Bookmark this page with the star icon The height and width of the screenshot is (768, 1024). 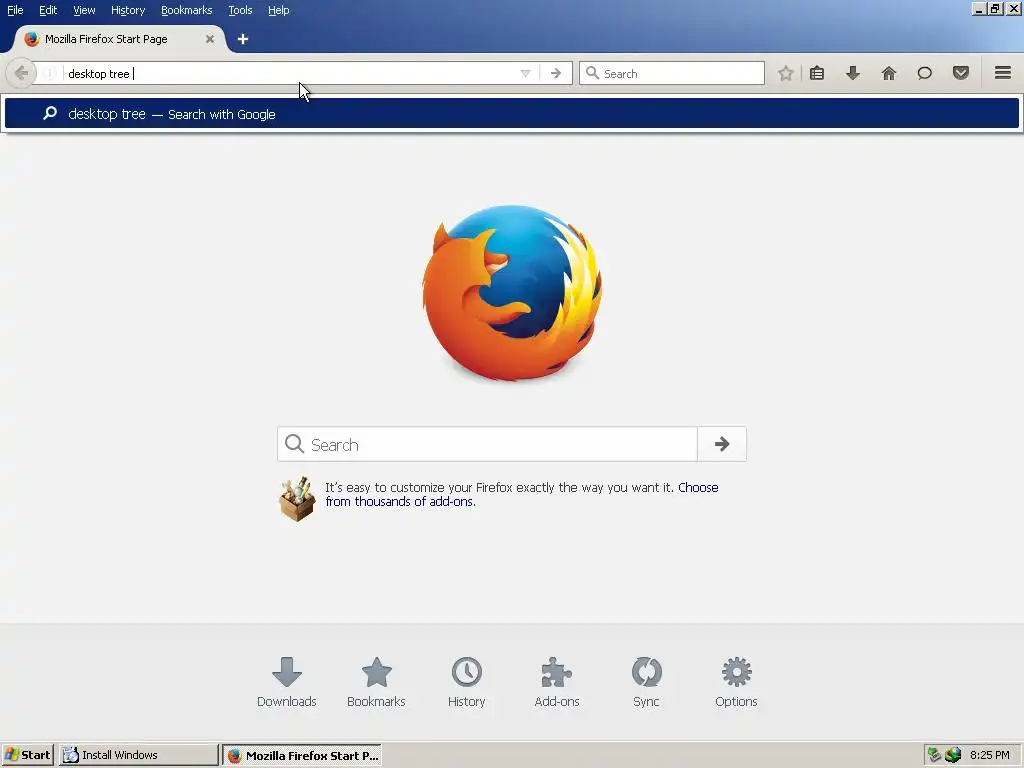pos(786,73)
